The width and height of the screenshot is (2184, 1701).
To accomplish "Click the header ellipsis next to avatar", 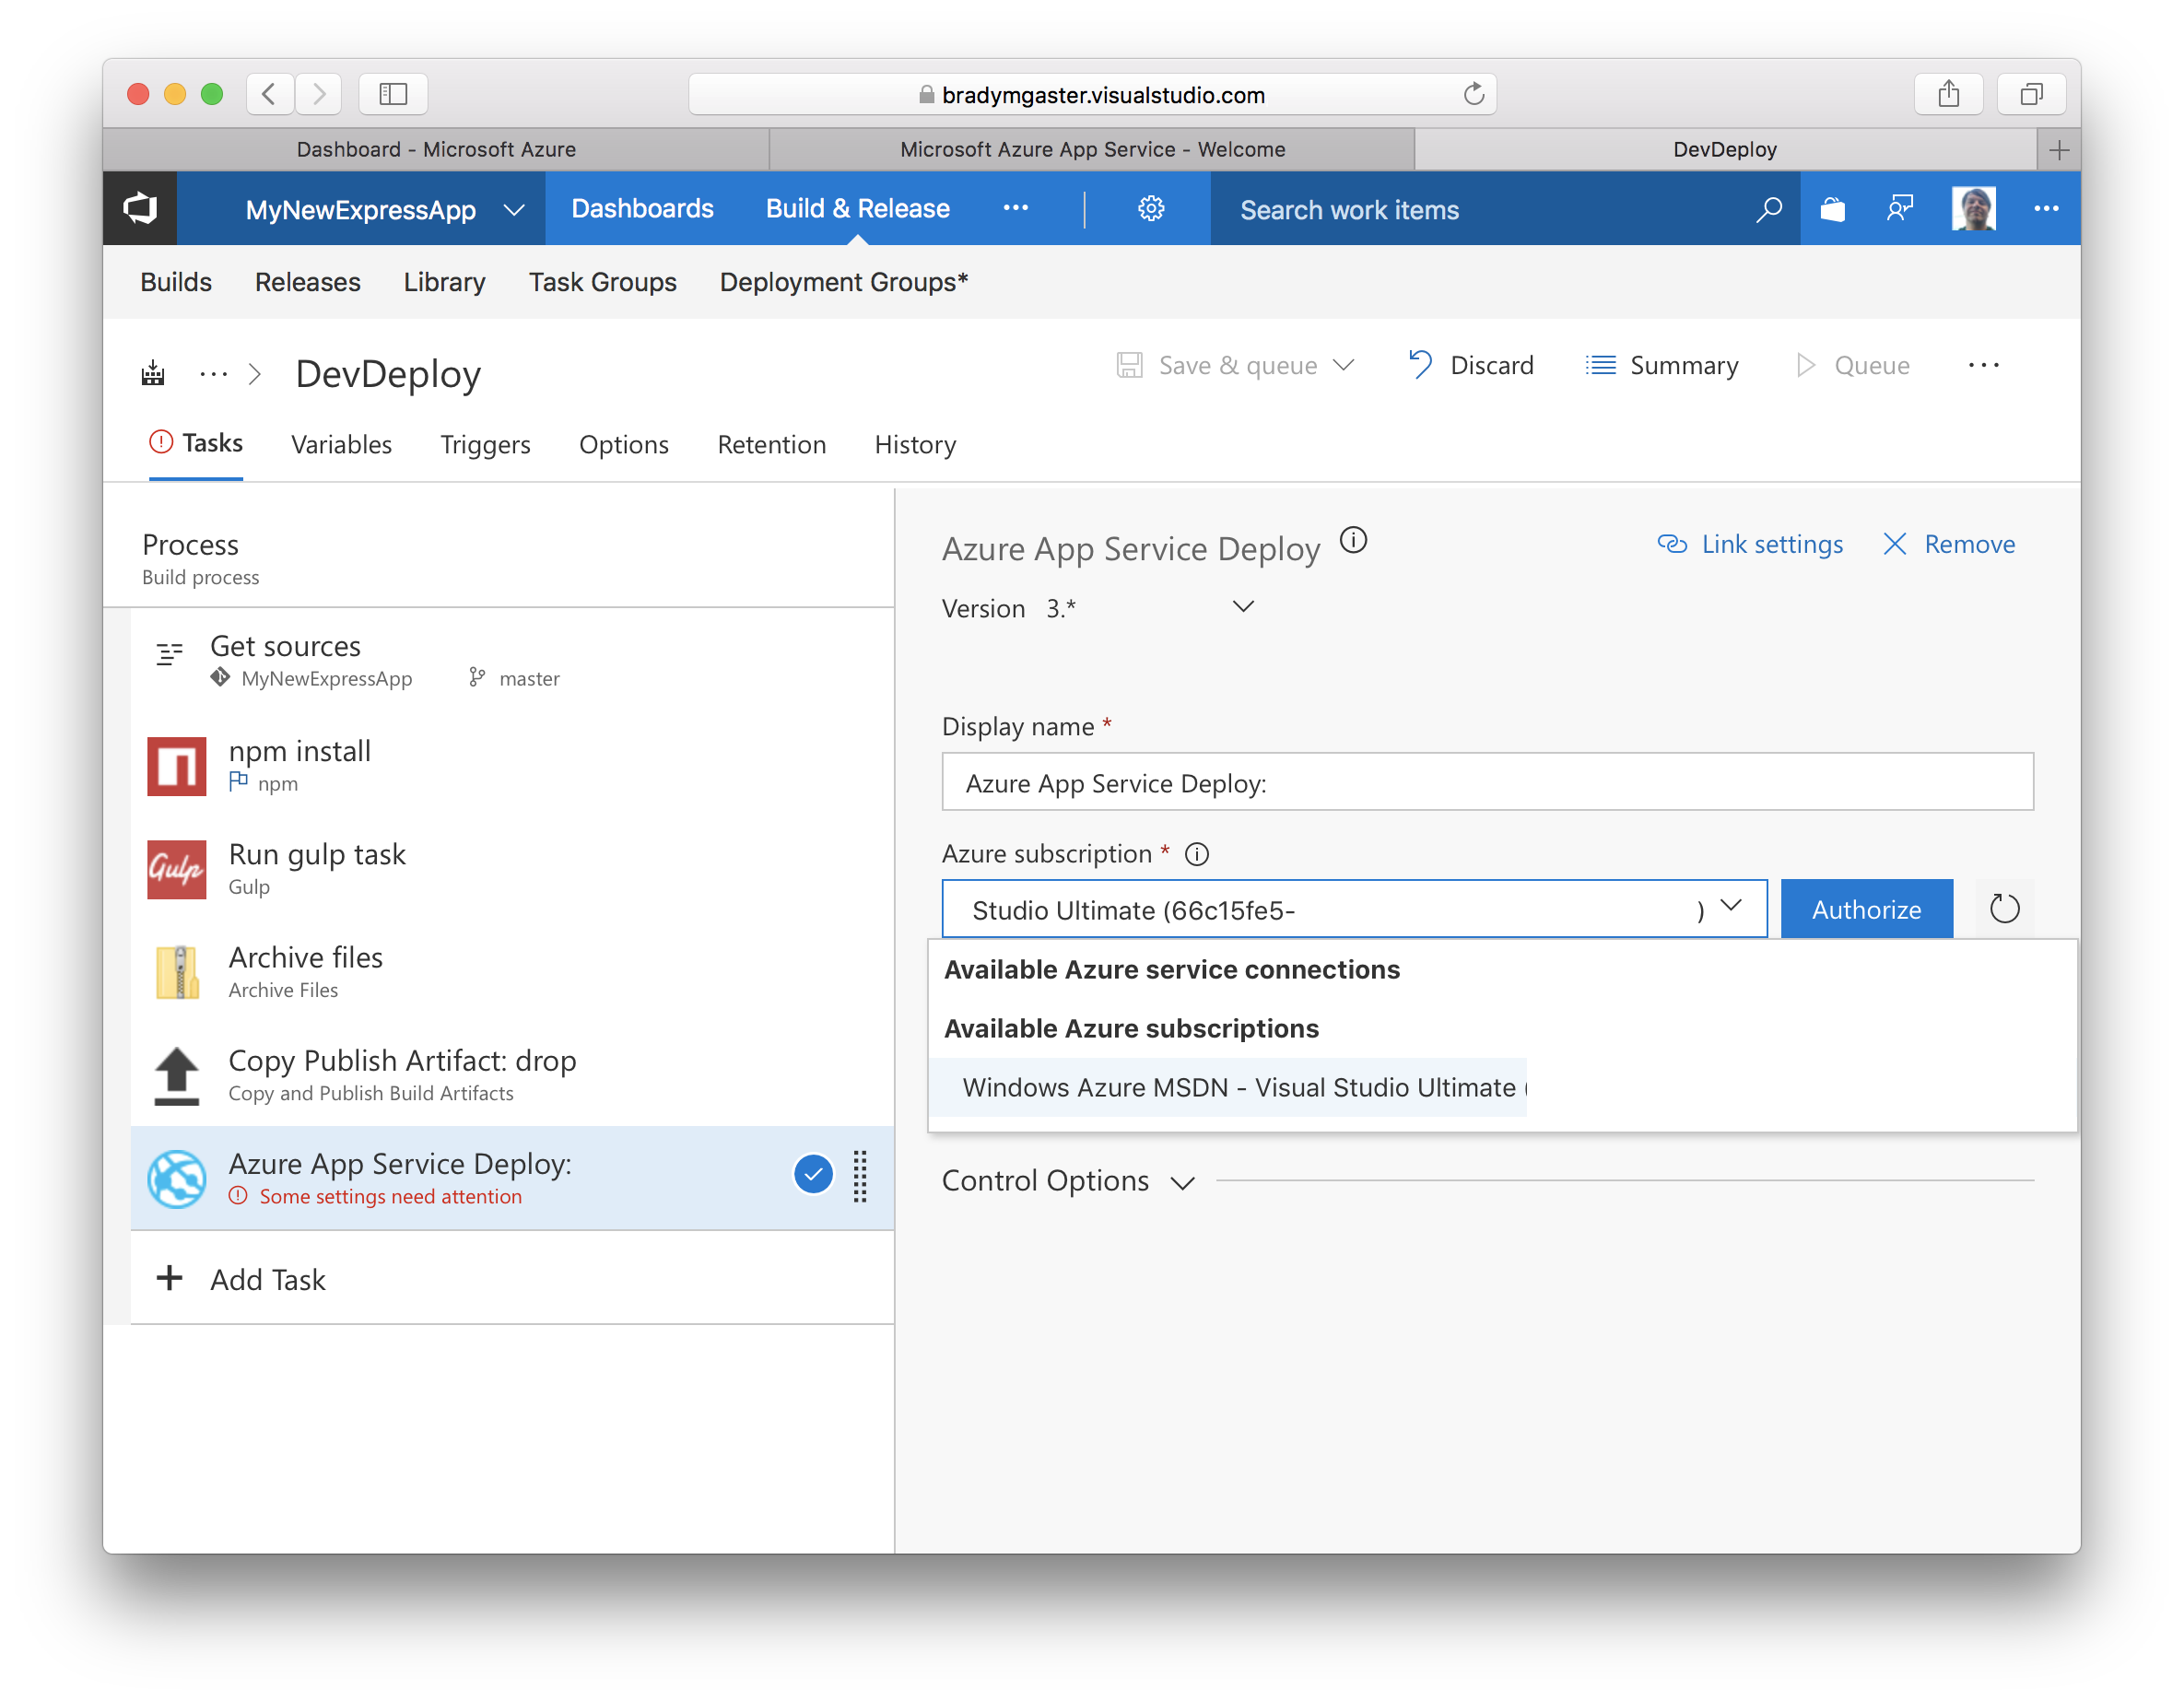I will coord(2046,209).
